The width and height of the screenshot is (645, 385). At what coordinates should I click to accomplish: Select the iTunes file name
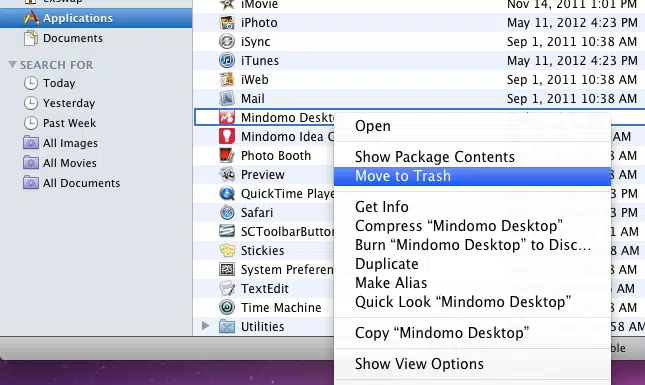tap(260, 60)
